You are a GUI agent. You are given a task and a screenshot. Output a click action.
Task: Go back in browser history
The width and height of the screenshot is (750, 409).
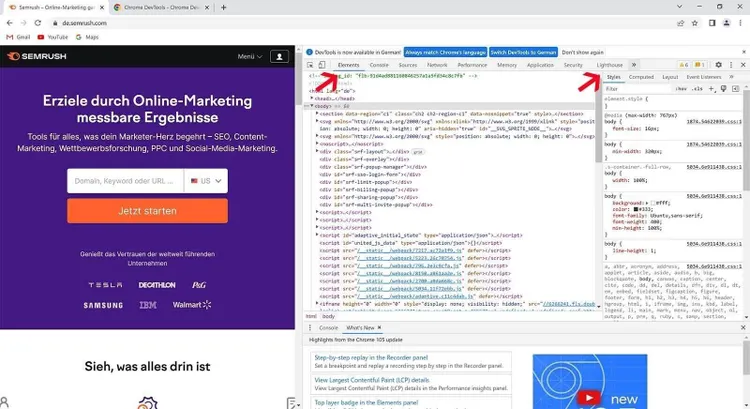tap(10, 23)
